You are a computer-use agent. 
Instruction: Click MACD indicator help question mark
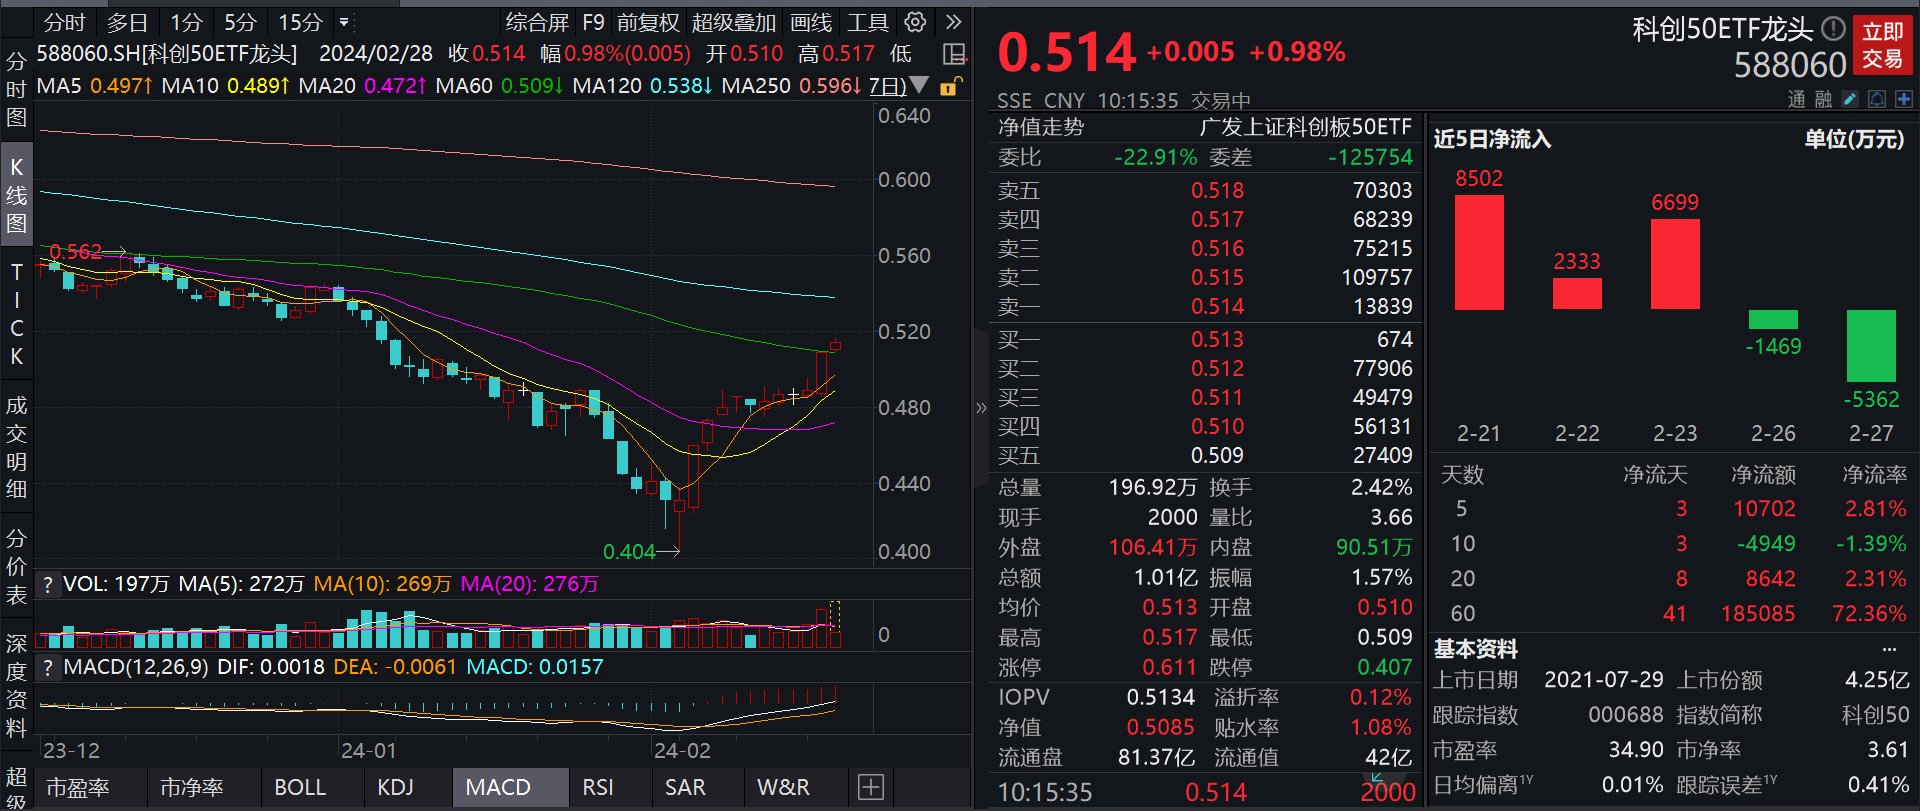[47, 667]
